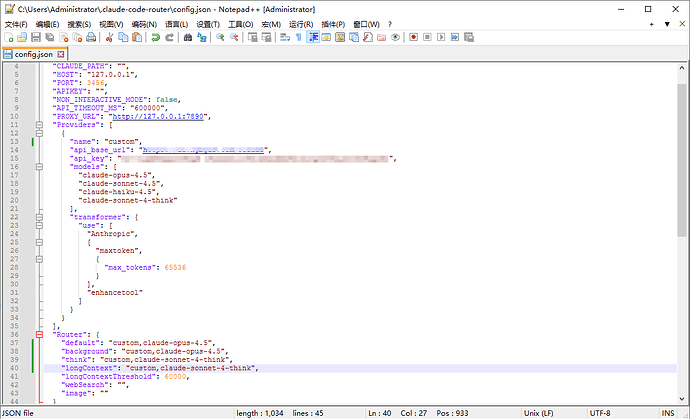Collapse the "models" array fold marker
The image size is (690, 419).
[x=39, y=167]
